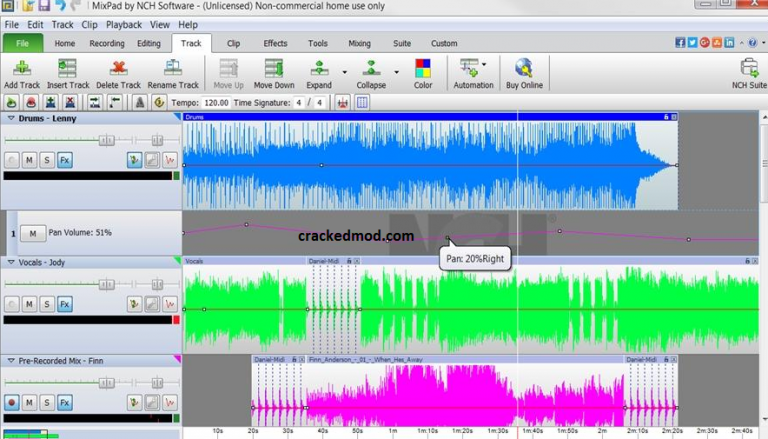
Task: Open the File menu in menu bar
Action: (11, 24)
